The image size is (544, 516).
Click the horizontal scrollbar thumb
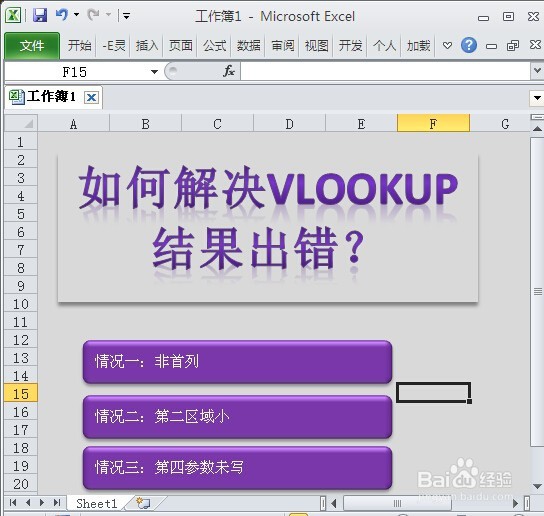(397, 503)
